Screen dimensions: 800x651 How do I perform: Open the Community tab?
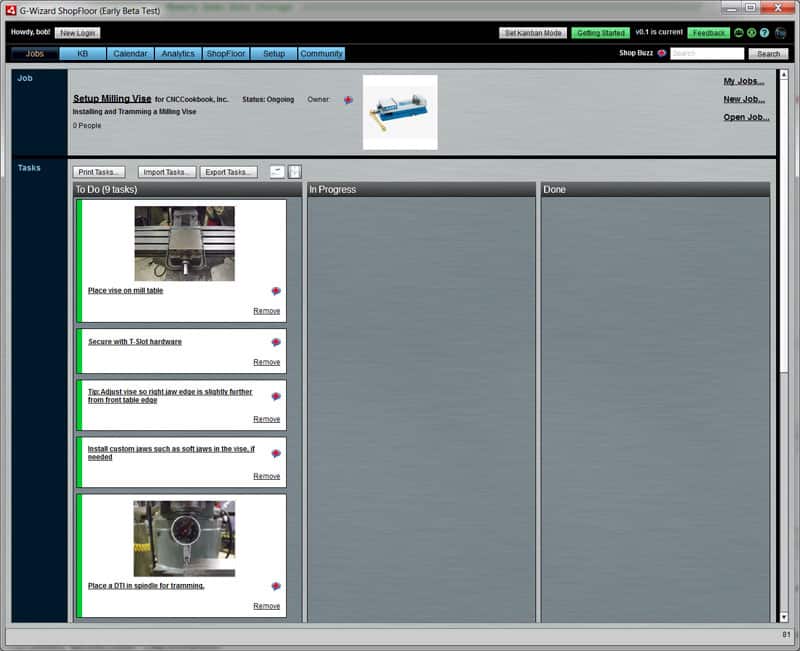pyautogui.click(x=320, y=53)
